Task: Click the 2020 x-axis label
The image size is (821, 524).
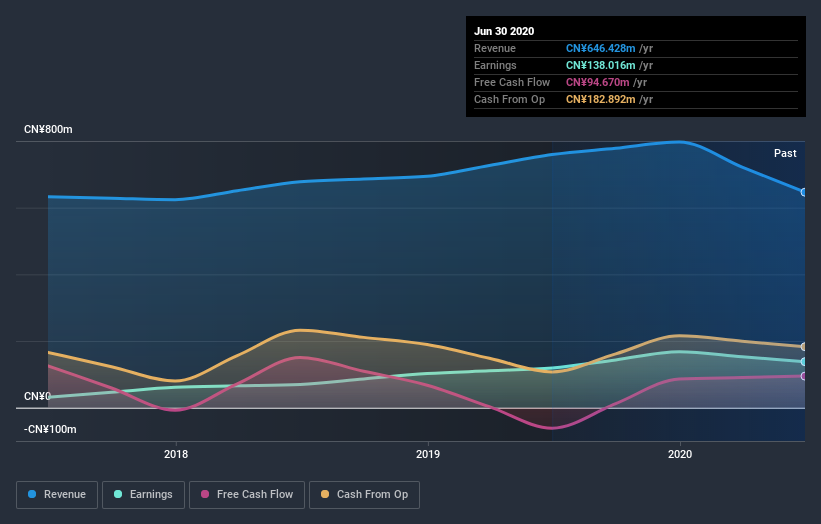Action: 680,454
